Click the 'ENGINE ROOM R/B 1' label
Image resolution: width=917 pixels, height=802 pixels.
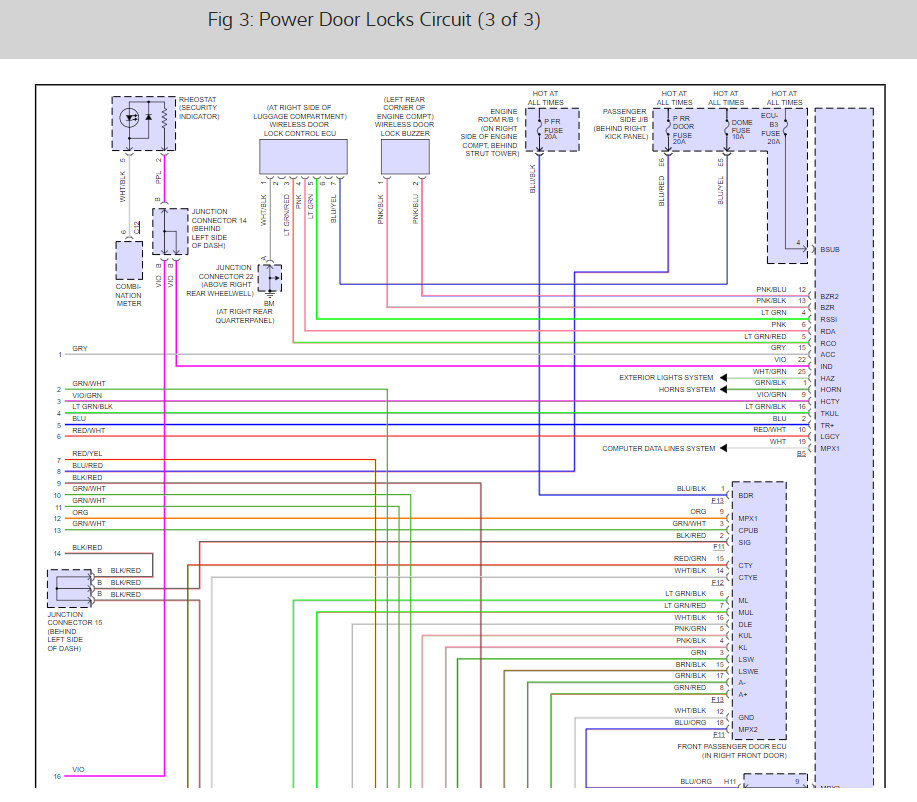498,115
